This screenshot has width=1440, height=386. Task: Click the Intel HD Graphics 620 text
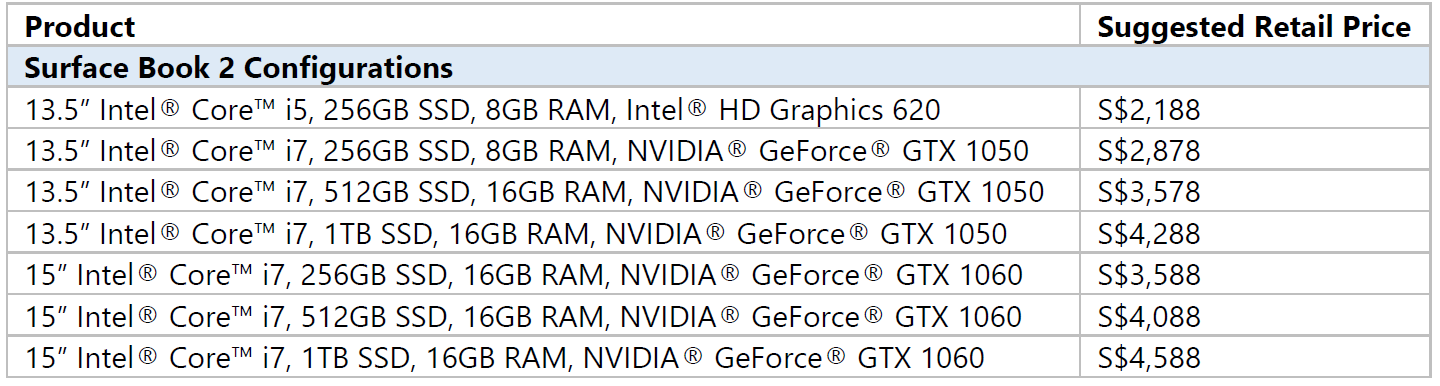(x=783, y=110)
